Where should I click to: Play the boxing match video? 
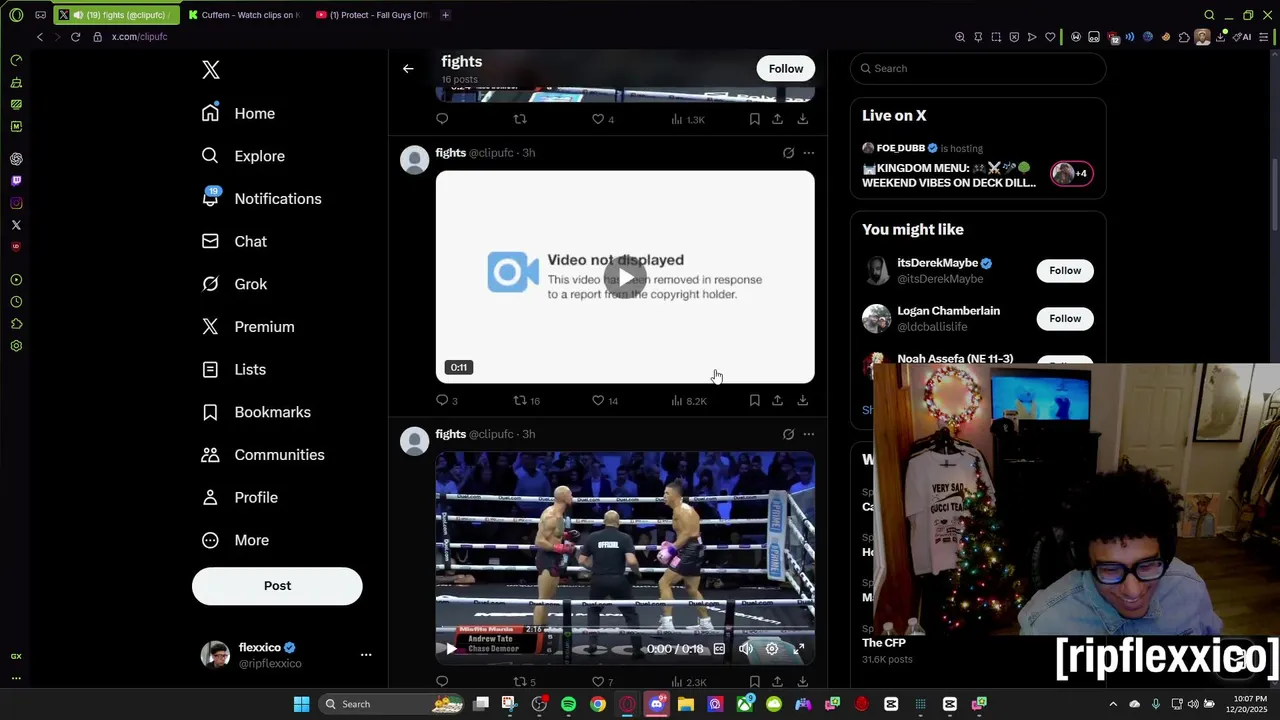[451, 649]
